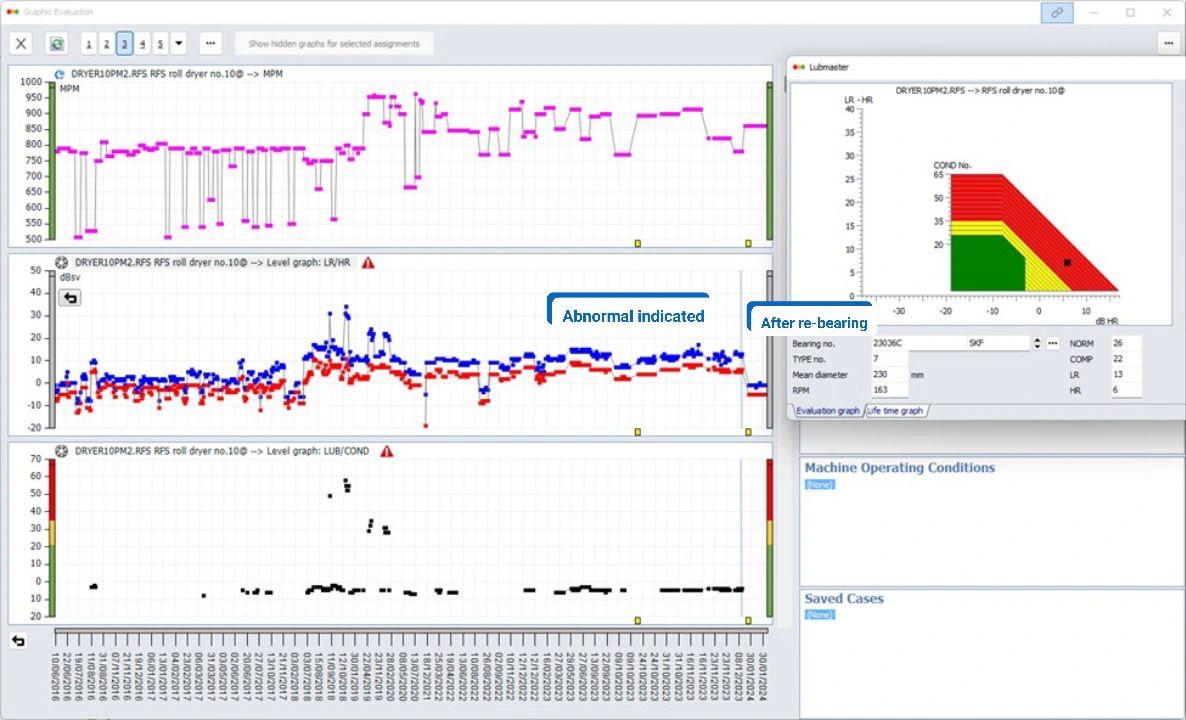Click the Mean diameter field 230
This screenshot has height=720, width=1186.
(x=890, y=375)
